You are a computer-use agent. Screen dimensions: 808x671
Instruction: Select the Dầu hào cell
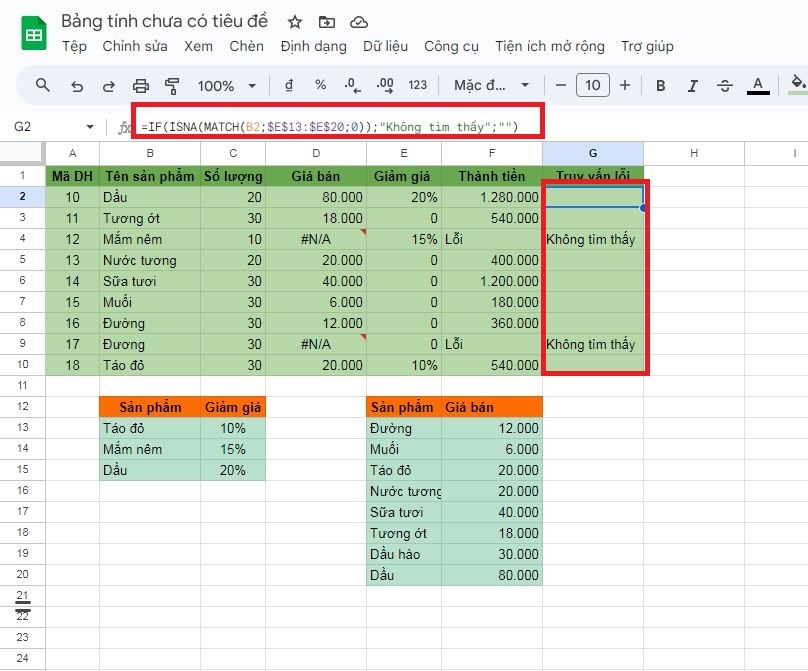pos(404,554)
